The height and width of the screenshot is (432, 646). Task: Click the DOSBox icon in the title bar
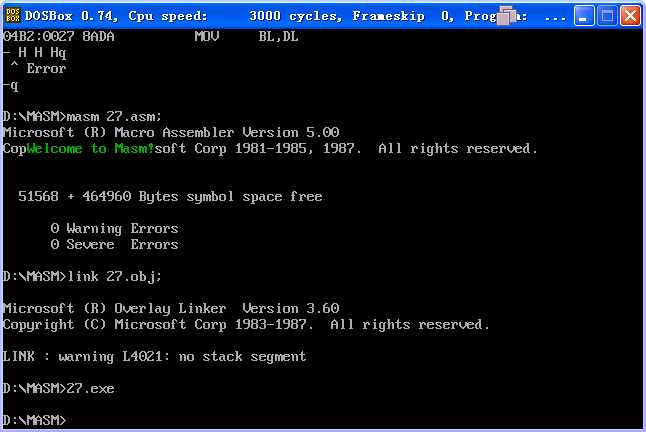13,16
